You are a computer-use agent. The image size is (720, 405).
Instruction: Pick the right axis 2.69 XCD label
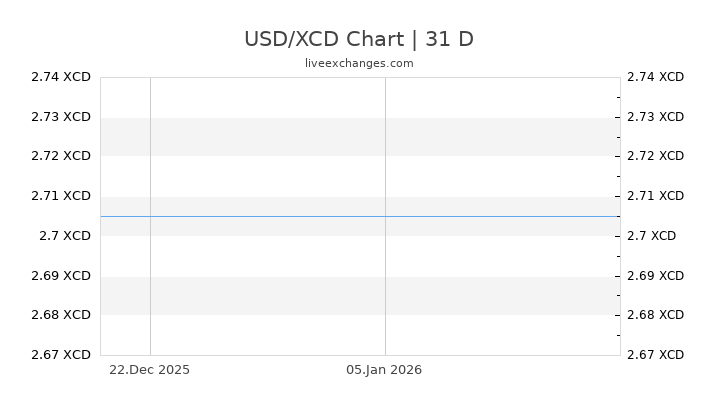point(655,275)
